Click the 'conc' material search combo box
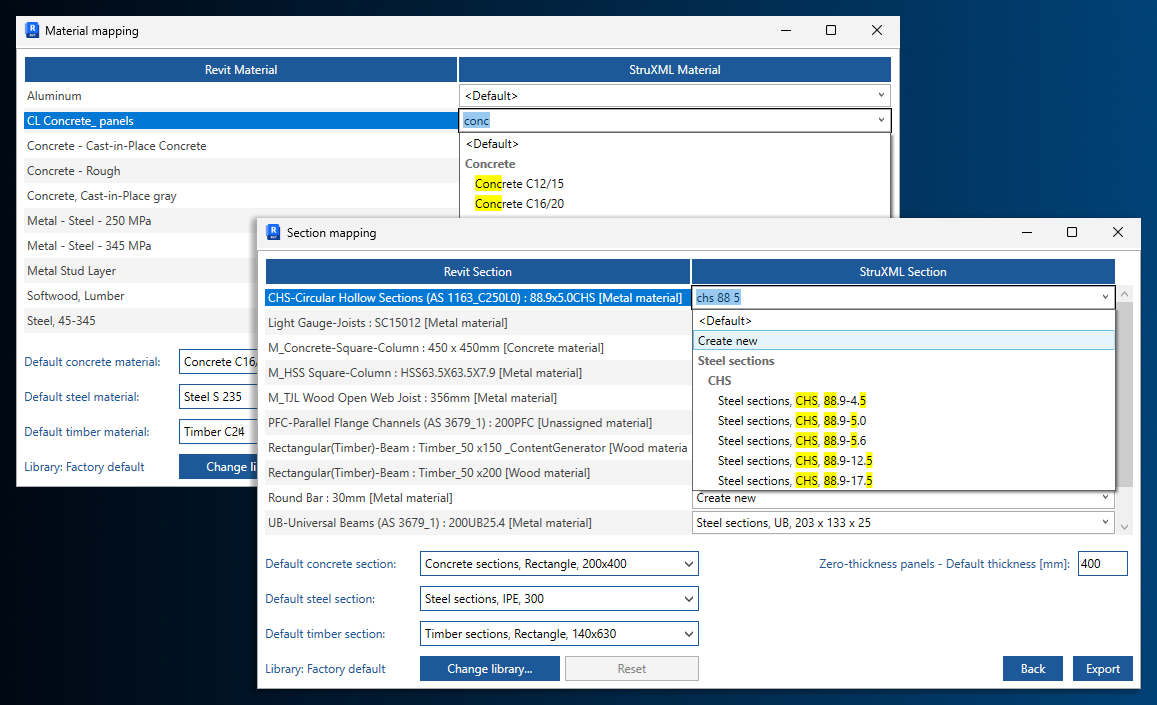 pos(674,120)
